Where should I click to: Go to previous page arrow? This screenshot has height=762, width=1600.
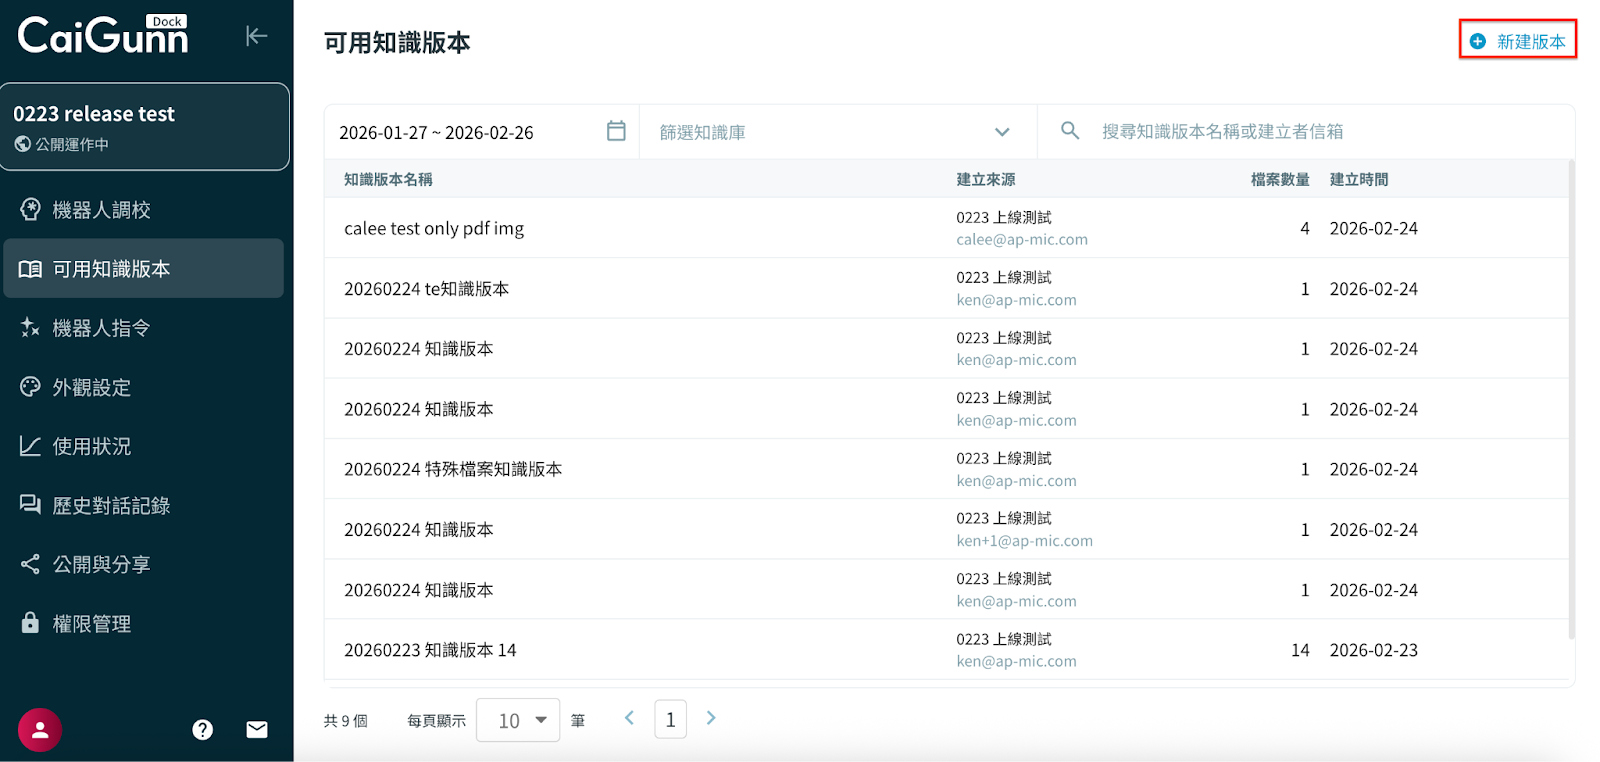[629, 718]
